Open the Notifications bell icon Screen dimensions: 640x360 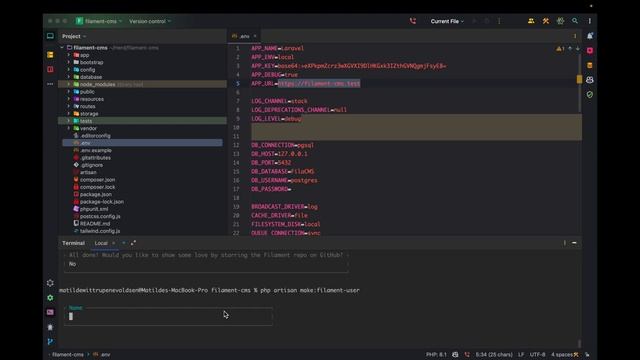pos(590,36)
